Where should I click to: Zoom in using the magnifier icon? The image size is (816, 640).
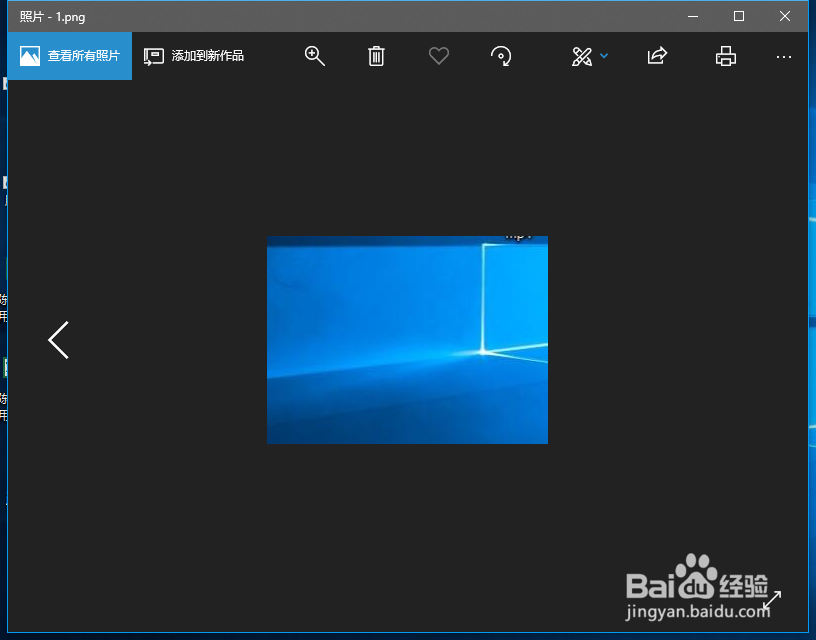pyautogui.click(x=314, y=56)
